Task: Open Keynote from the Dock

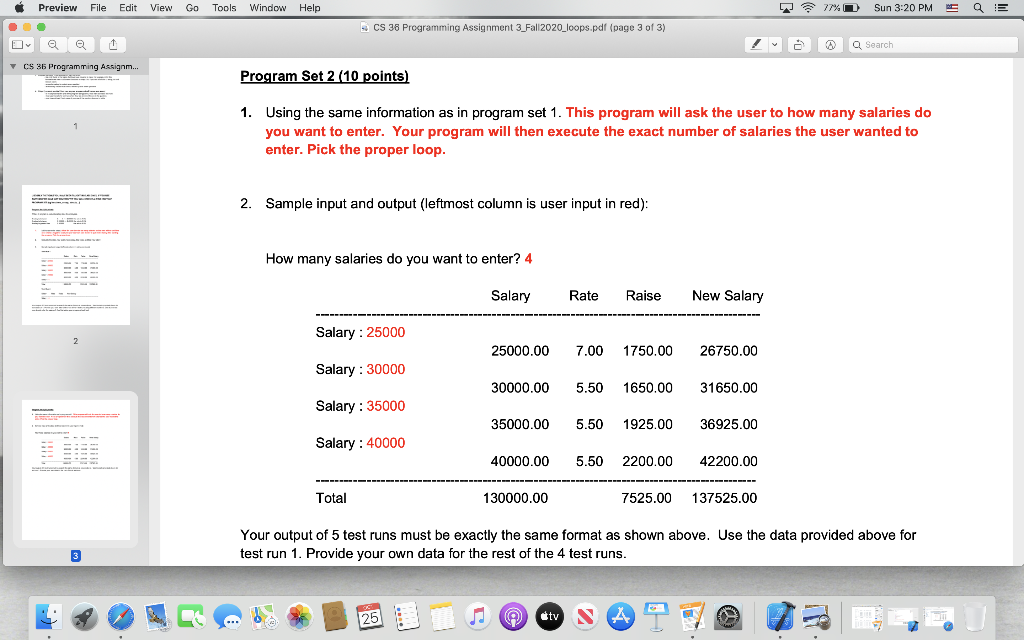Action: coord(656,616)
